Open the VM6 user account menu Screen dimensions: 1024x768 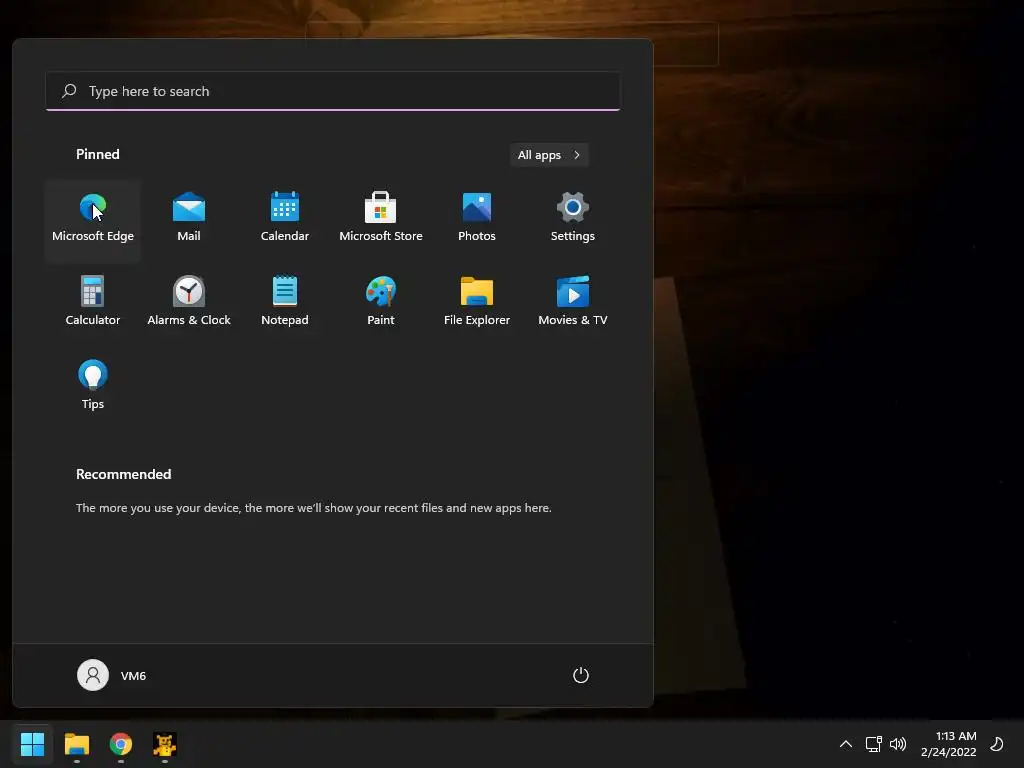[x=112, y=675]
